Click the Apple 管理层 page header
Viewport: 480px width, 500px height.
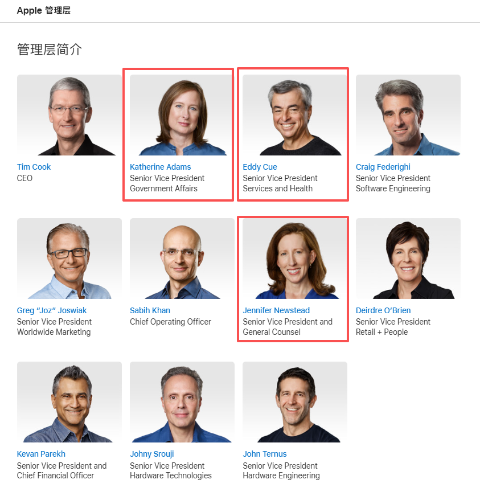[44, 10]
